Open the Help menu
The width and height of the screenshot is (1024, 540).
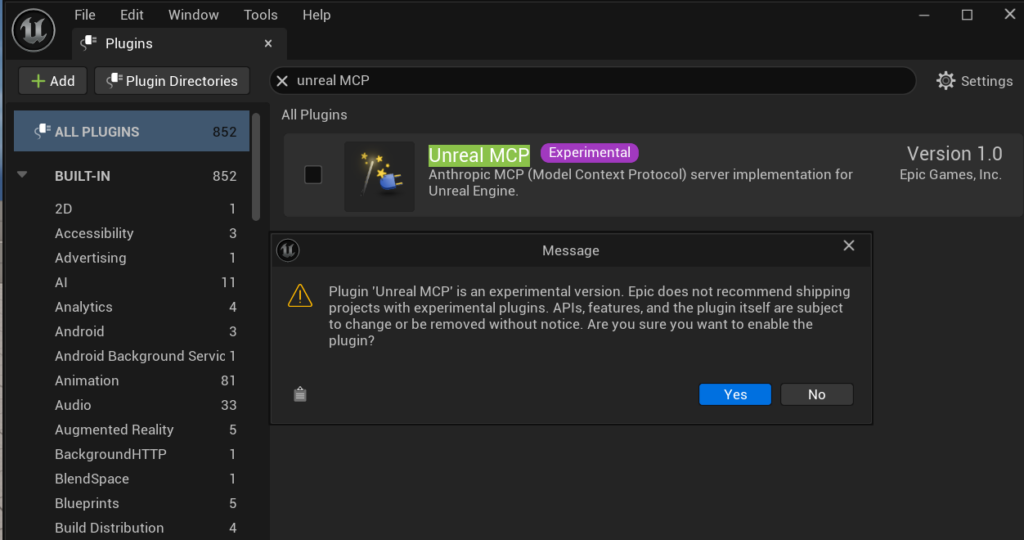coord(316,14)
